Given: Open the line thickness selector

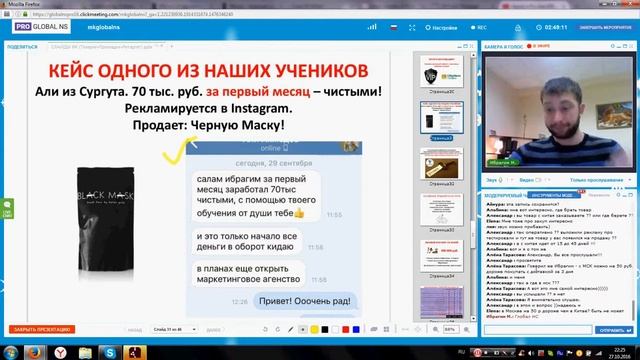Looking at the screenshot, I should click(303, 329).
